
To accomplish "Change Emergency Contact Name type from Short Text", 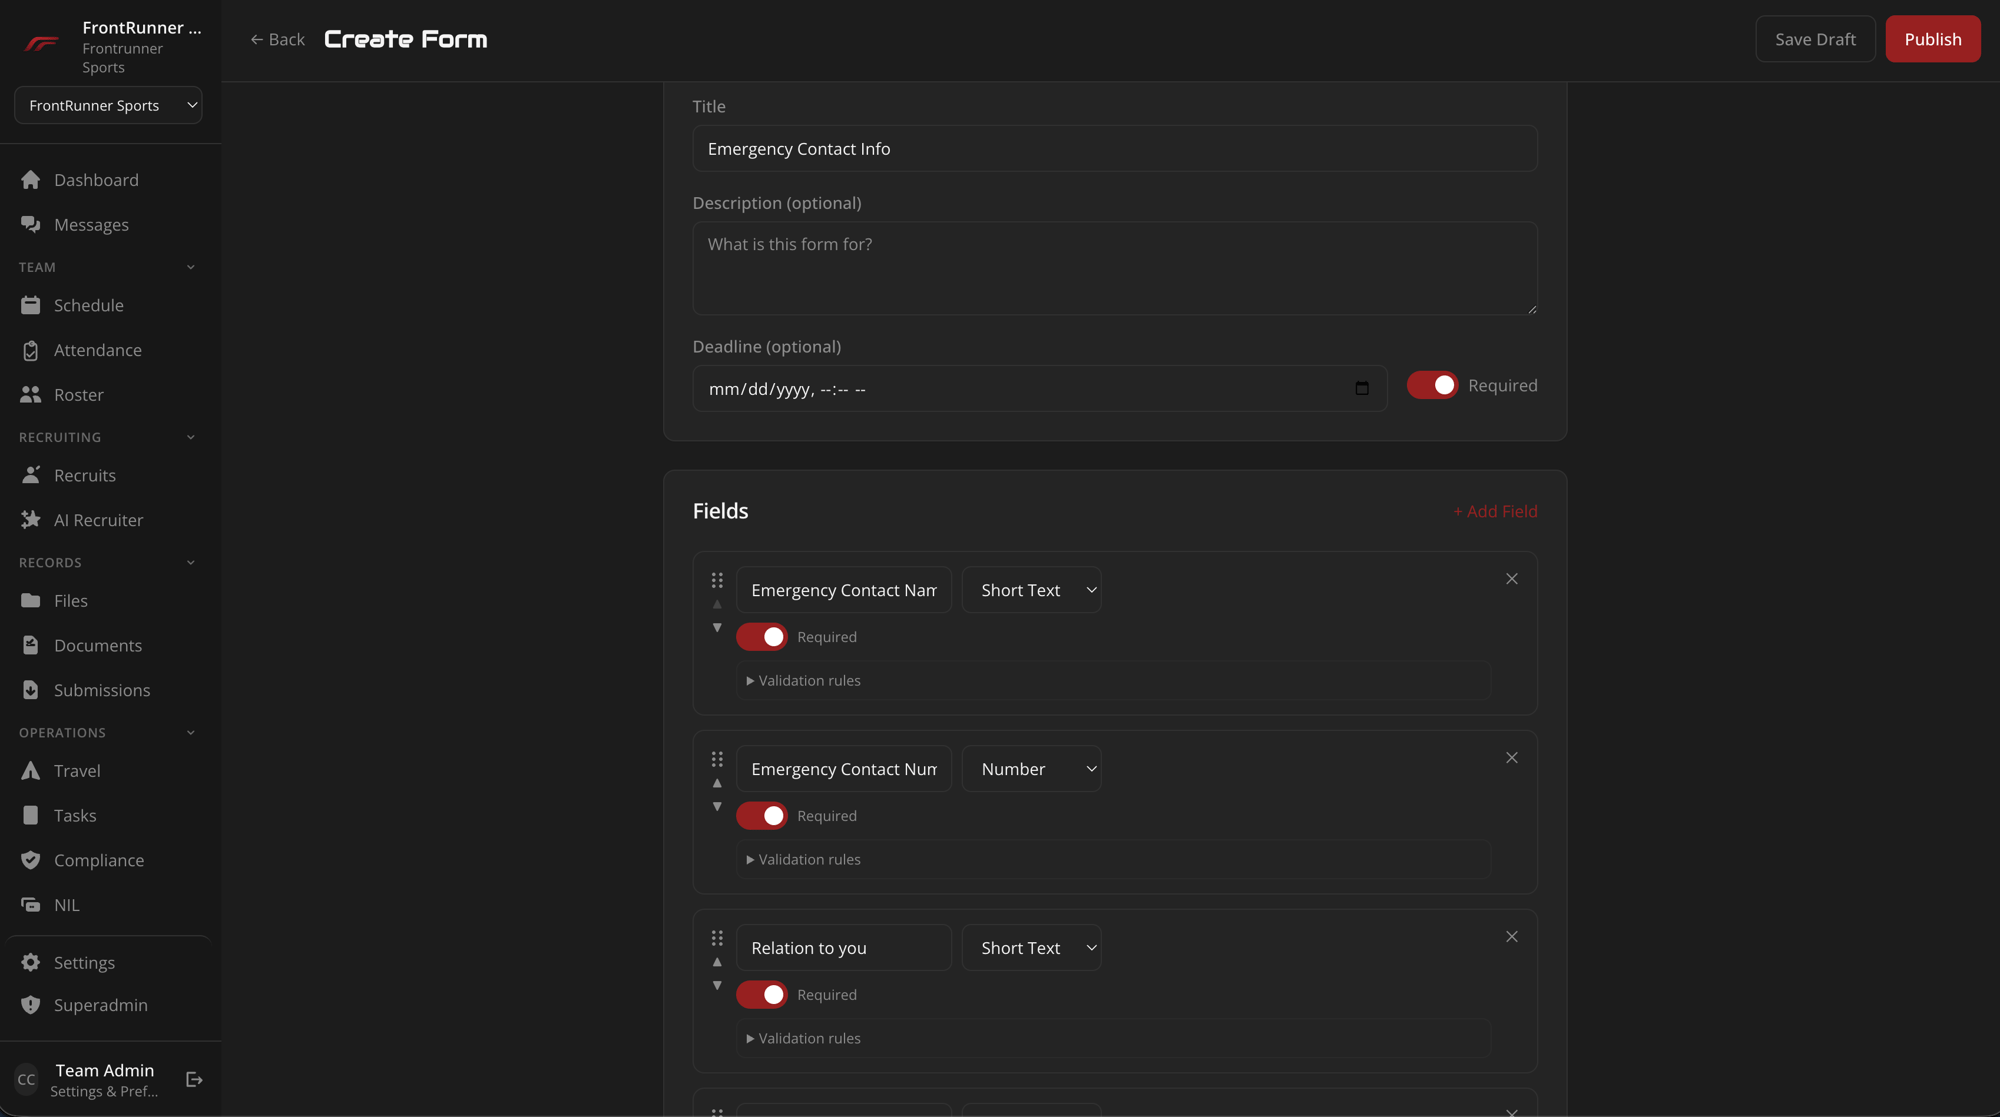I will coord(1032,590).
